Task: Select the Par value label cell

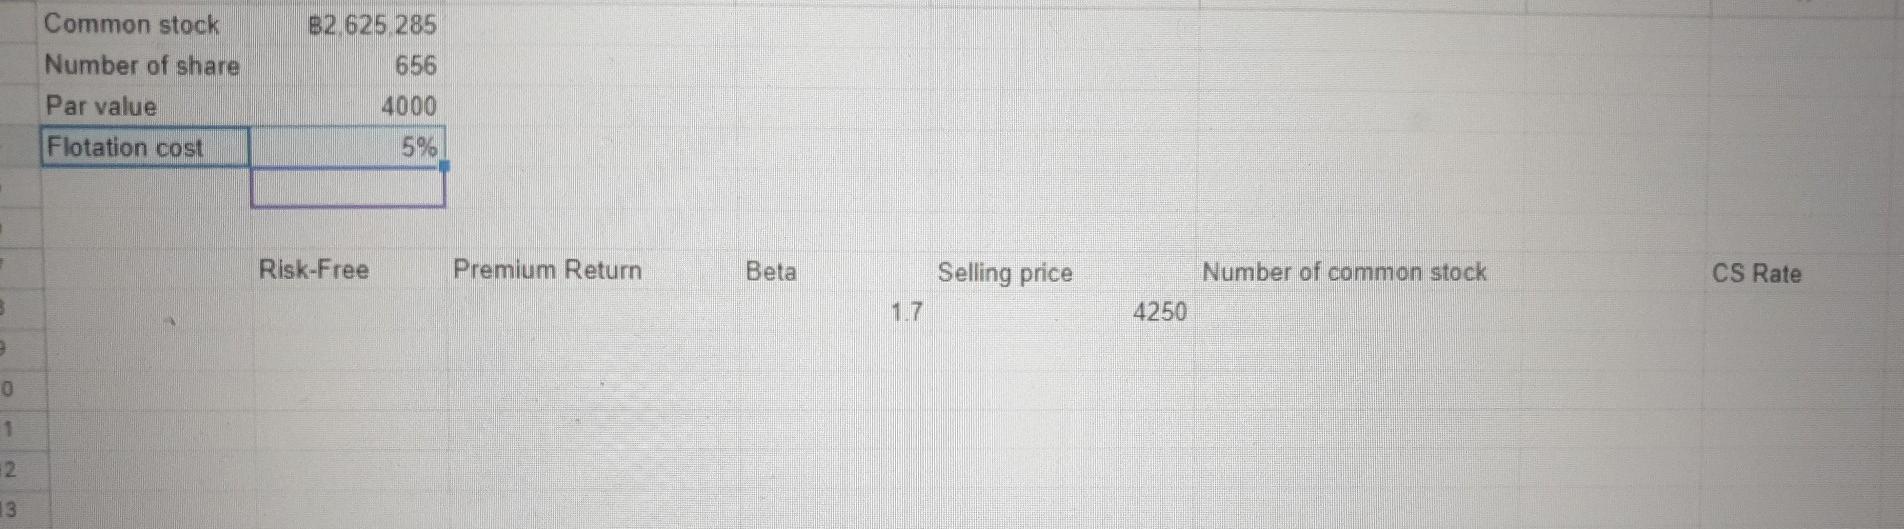Action: 101,107
